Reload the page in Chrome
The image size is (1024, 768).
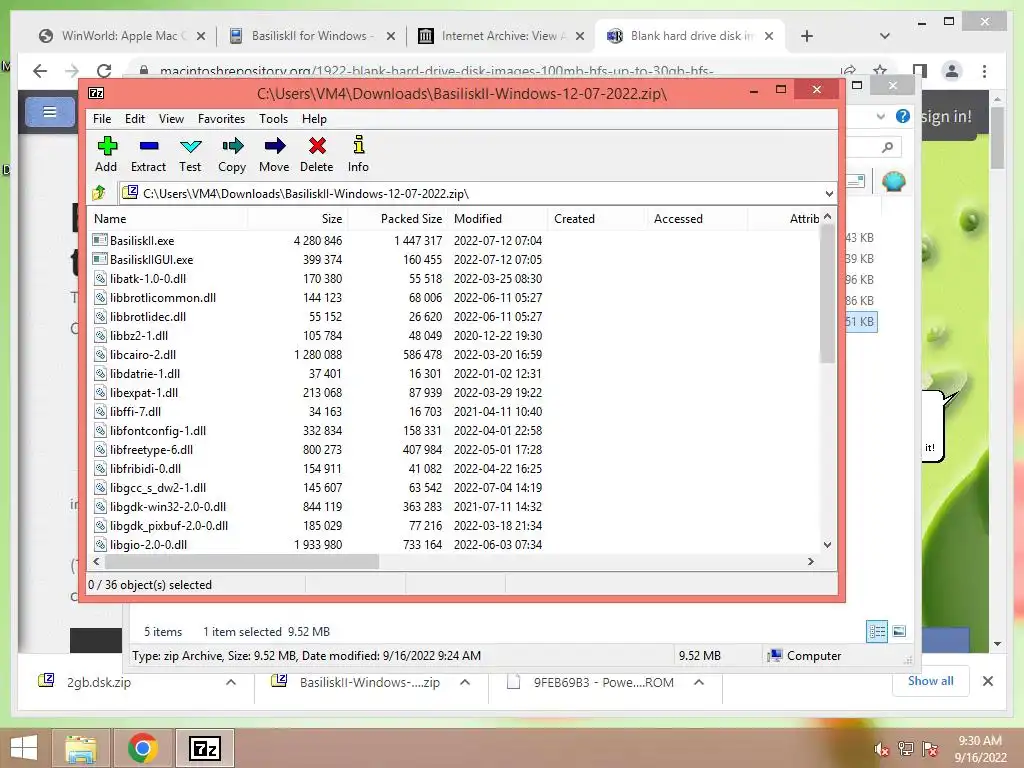(x=104, y=71)
